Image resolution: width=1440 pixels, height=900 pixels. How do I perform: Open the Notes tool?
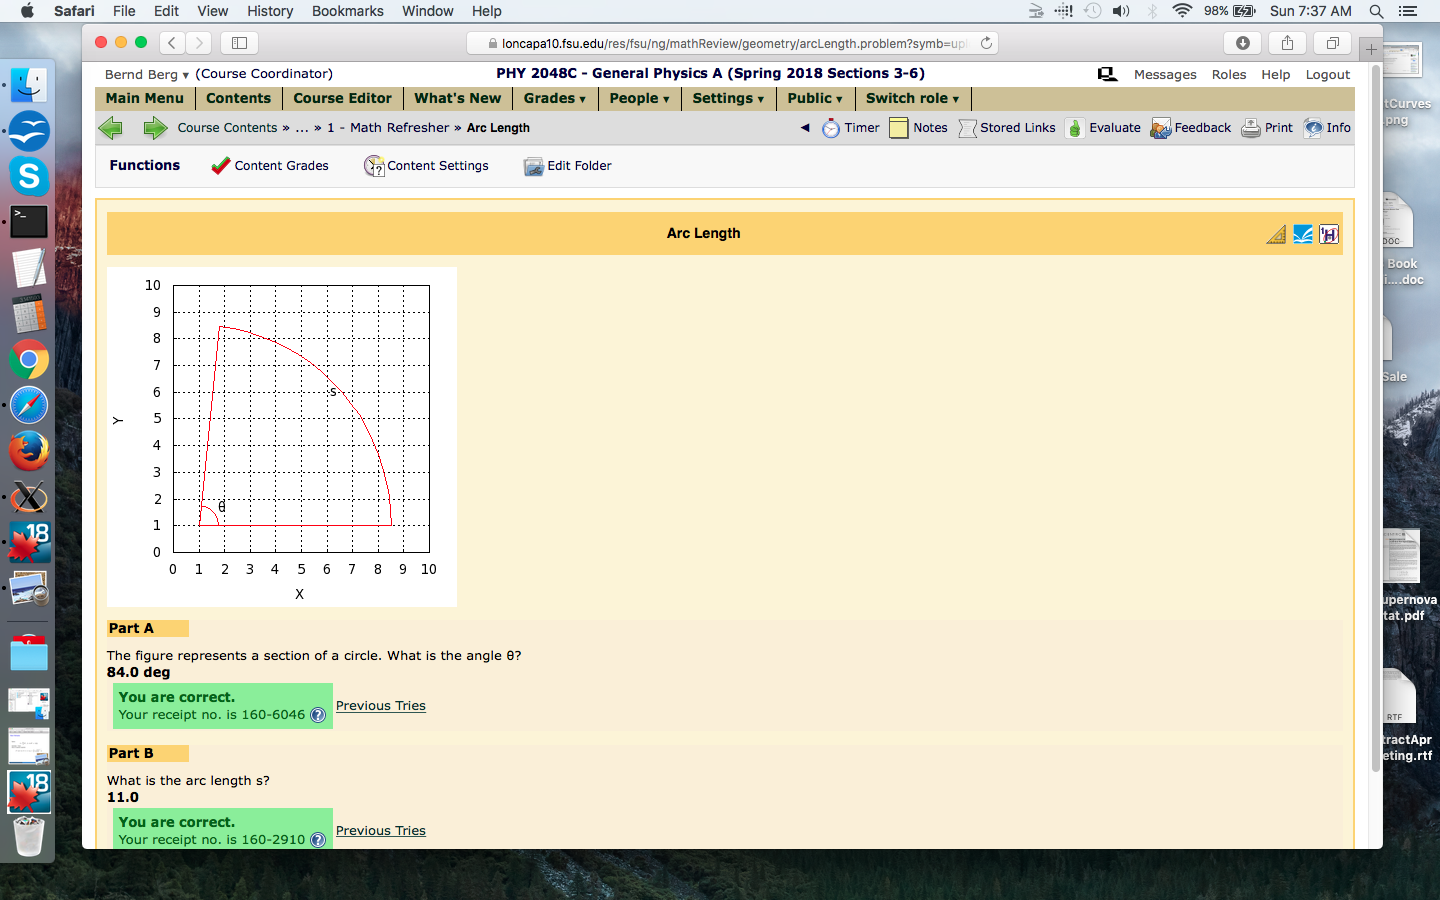pos(918,128)
